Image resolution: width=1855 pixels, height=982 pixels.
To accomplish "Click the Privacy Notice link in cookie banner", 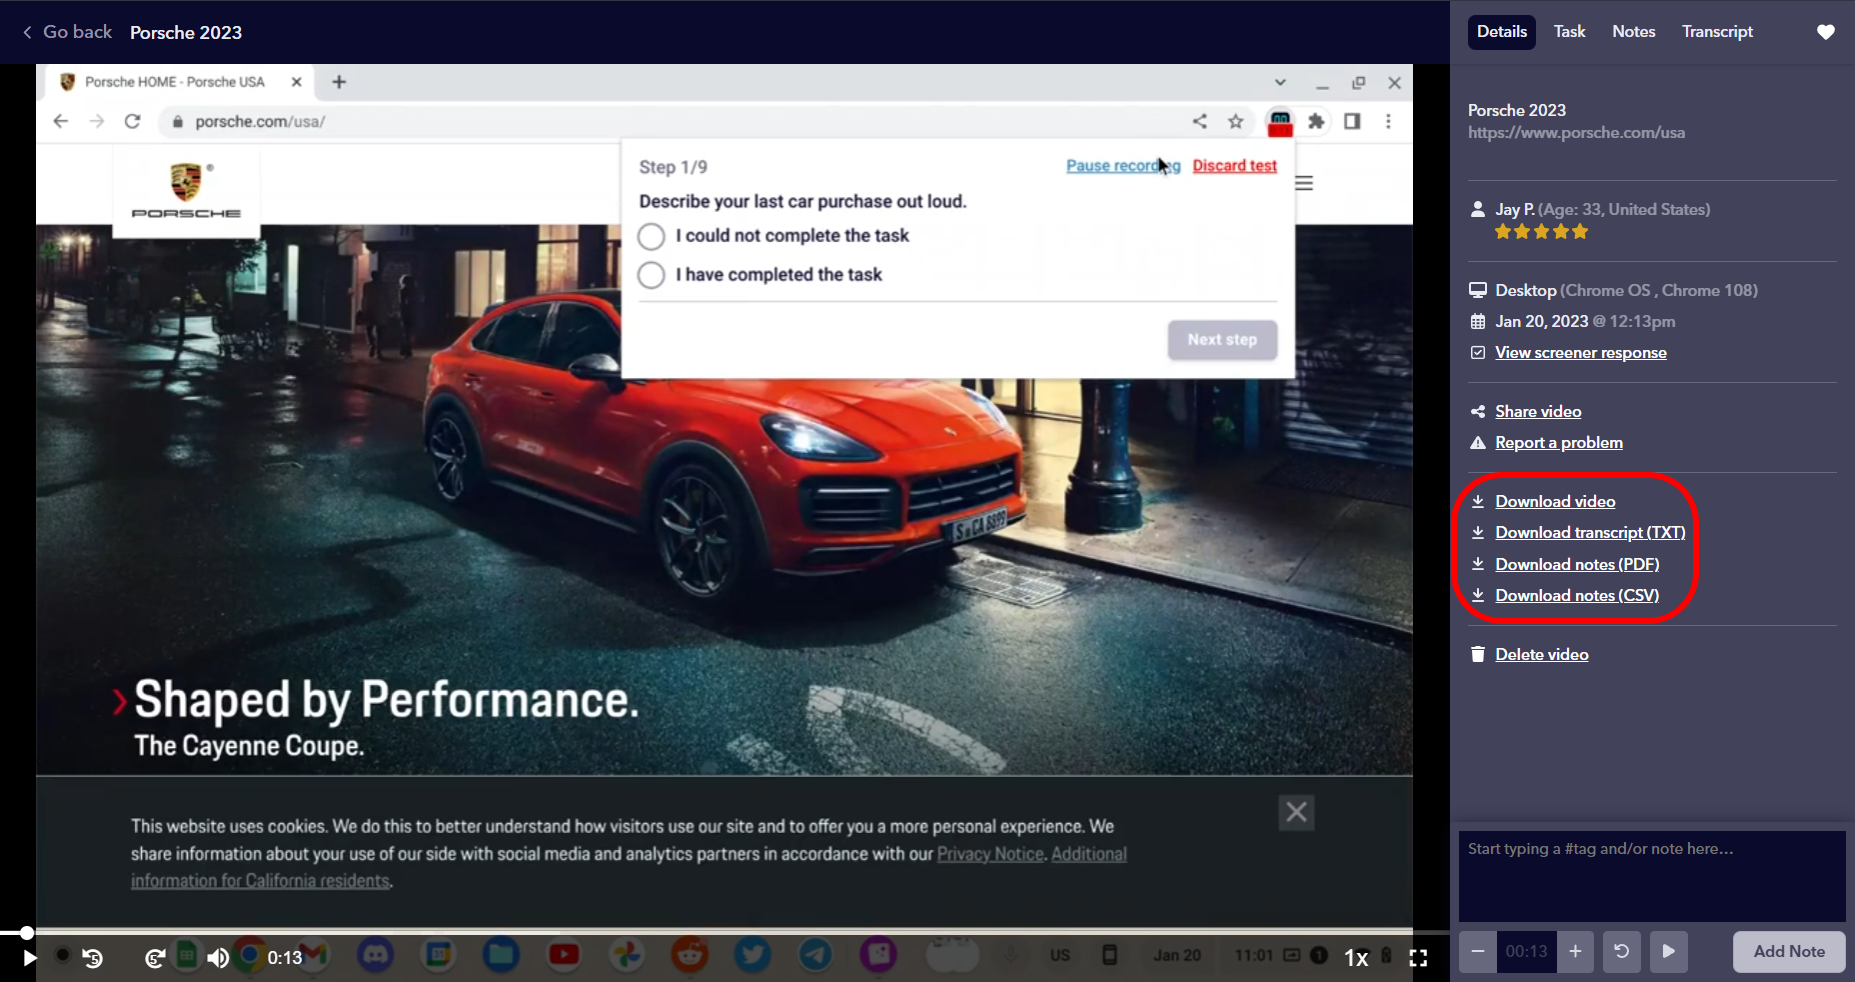I will [990, 854].
